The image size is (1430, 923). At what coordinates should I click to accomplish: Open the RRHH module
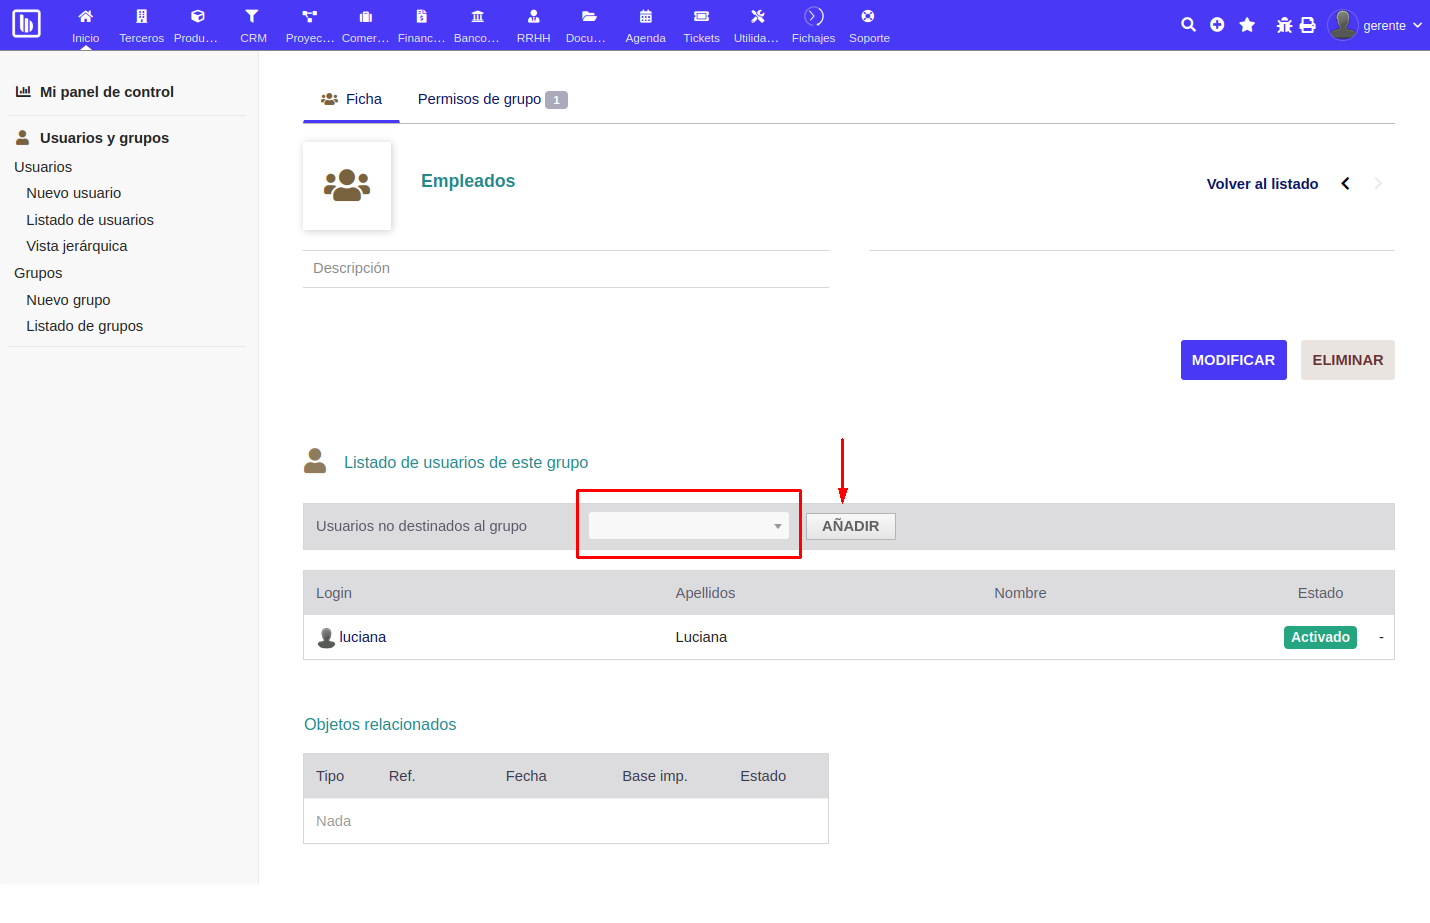click(x=533, y=26)
